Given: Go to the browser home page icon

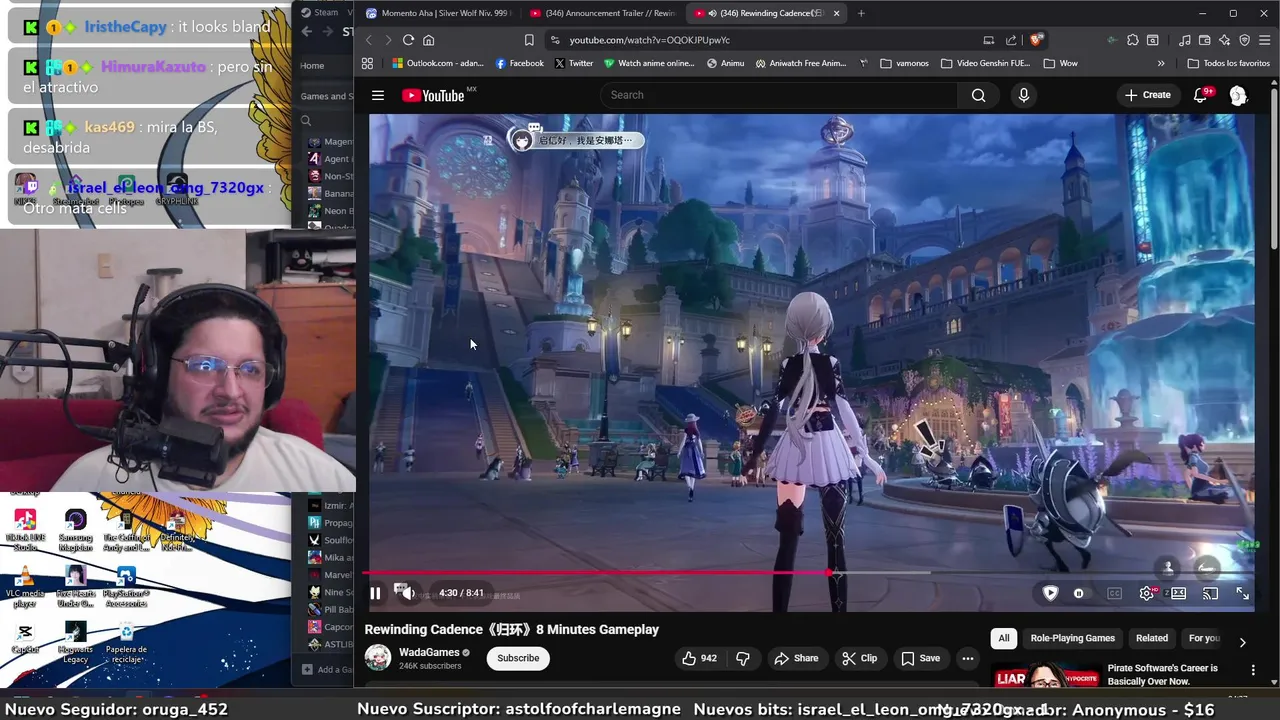Looking at the screenshot, I should pos(428,40).
